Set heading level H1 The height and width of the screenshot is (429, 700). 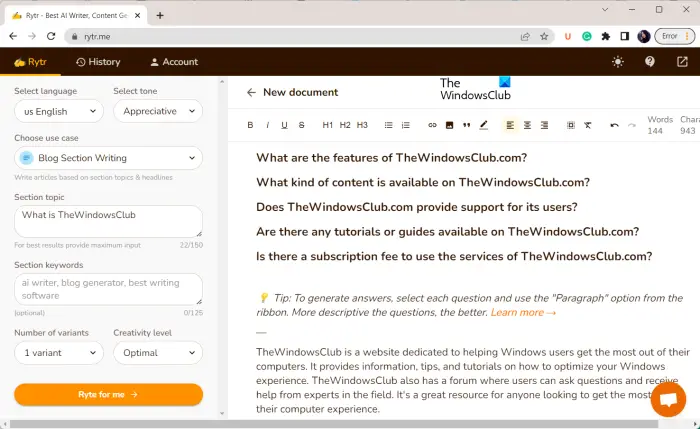(327, 125)
